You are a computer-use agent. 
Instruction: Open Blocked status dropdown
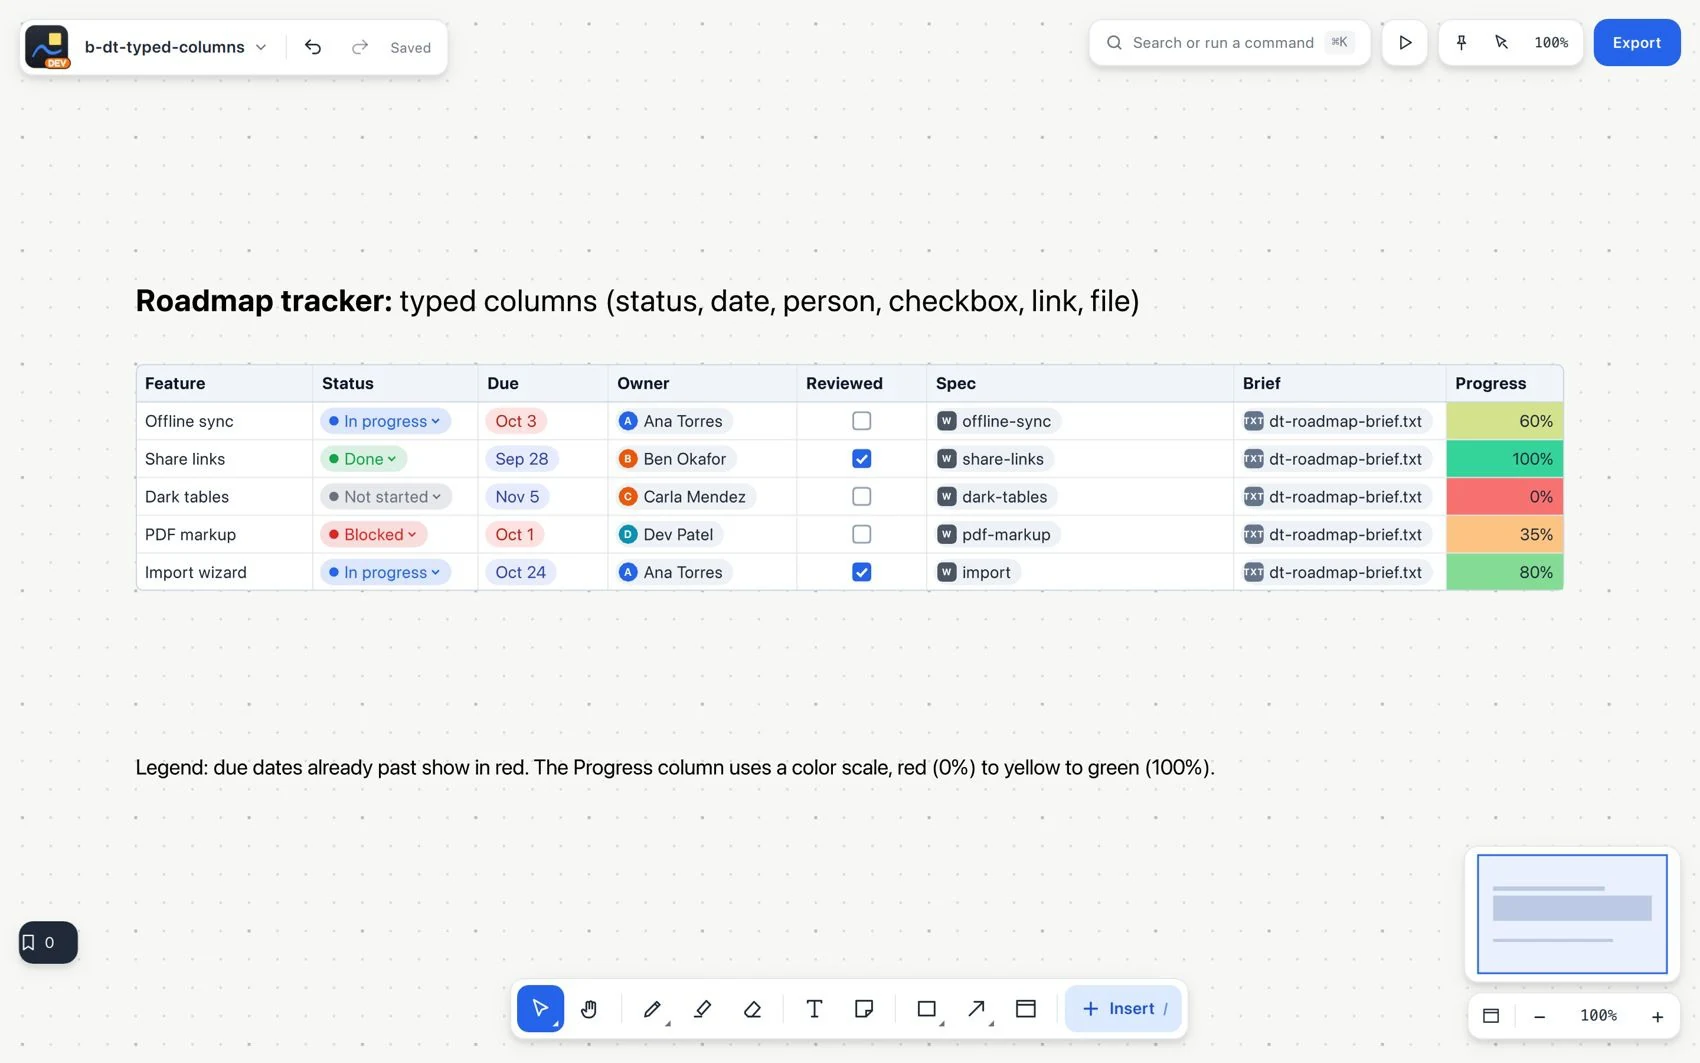pyautogui.click(x=373, y=534)
